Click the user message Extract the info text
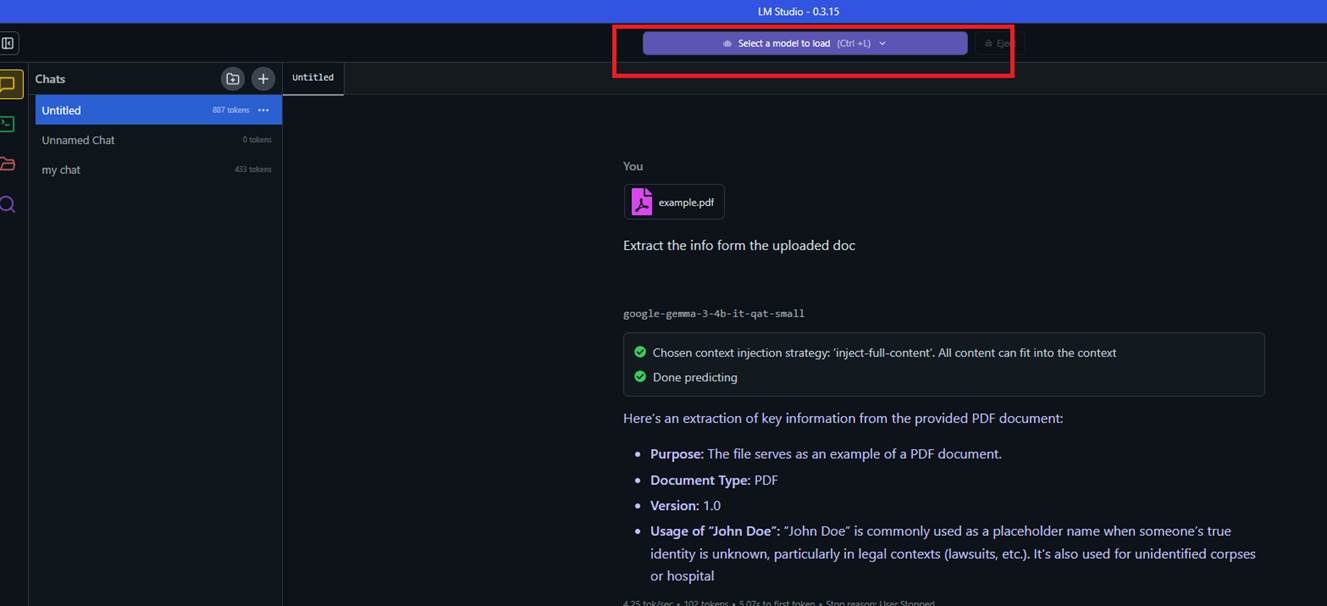 point(739,245)
